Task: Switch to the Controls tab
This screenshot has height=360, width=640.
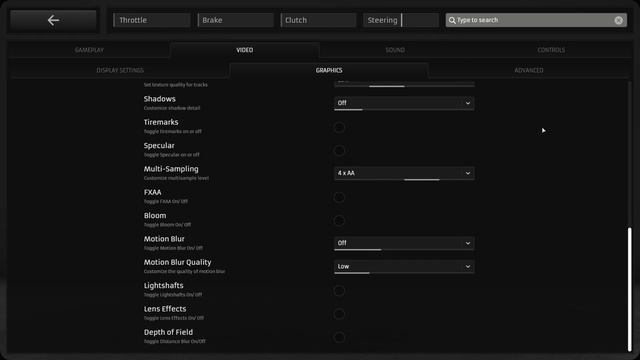Action: point(551,50)
